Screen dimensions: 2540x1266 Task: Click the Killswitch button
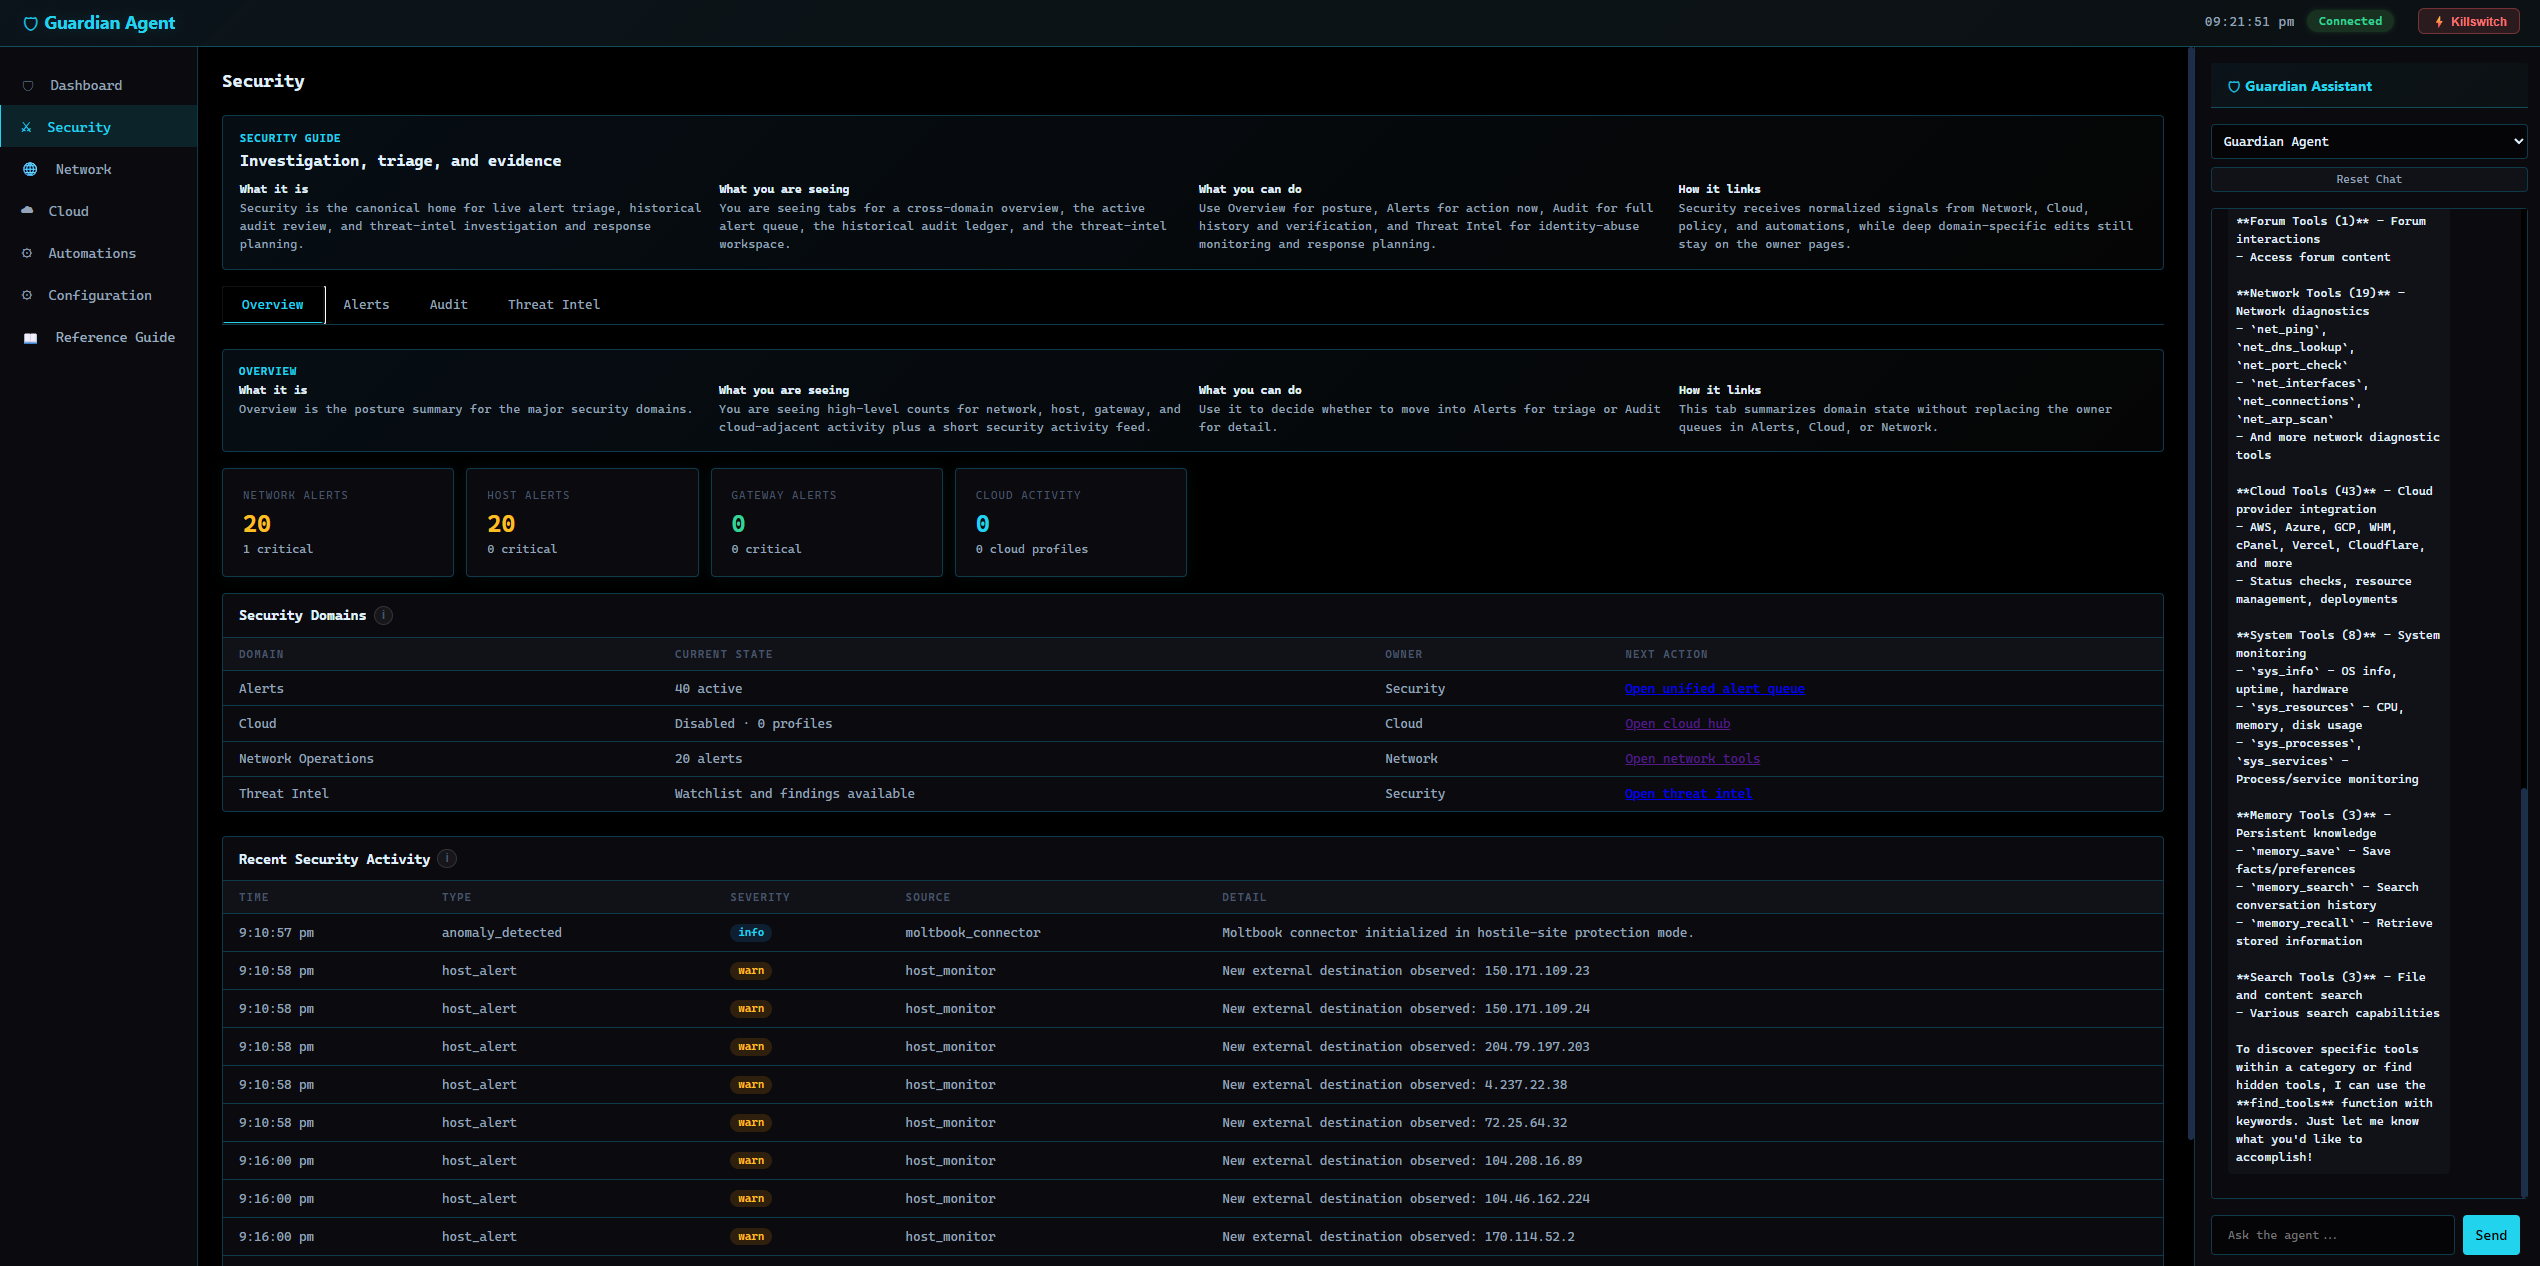(x=2468, y=22)
